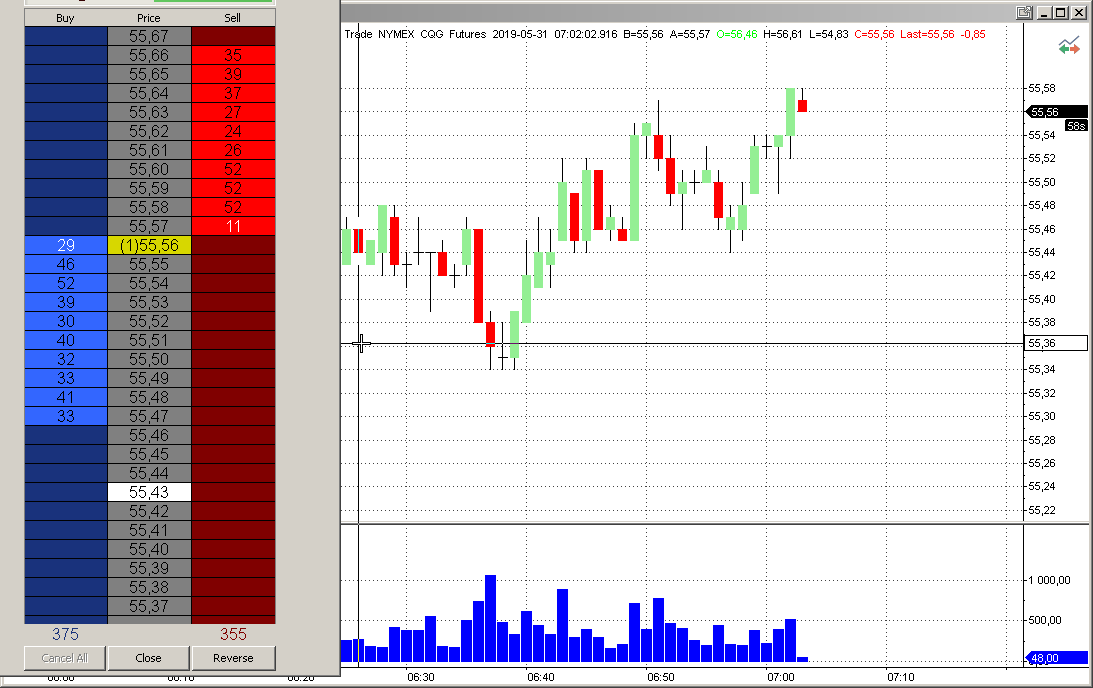Pop out the chart window with the detach icon
The image size is (1093, 688).
tap(1024, 13)
